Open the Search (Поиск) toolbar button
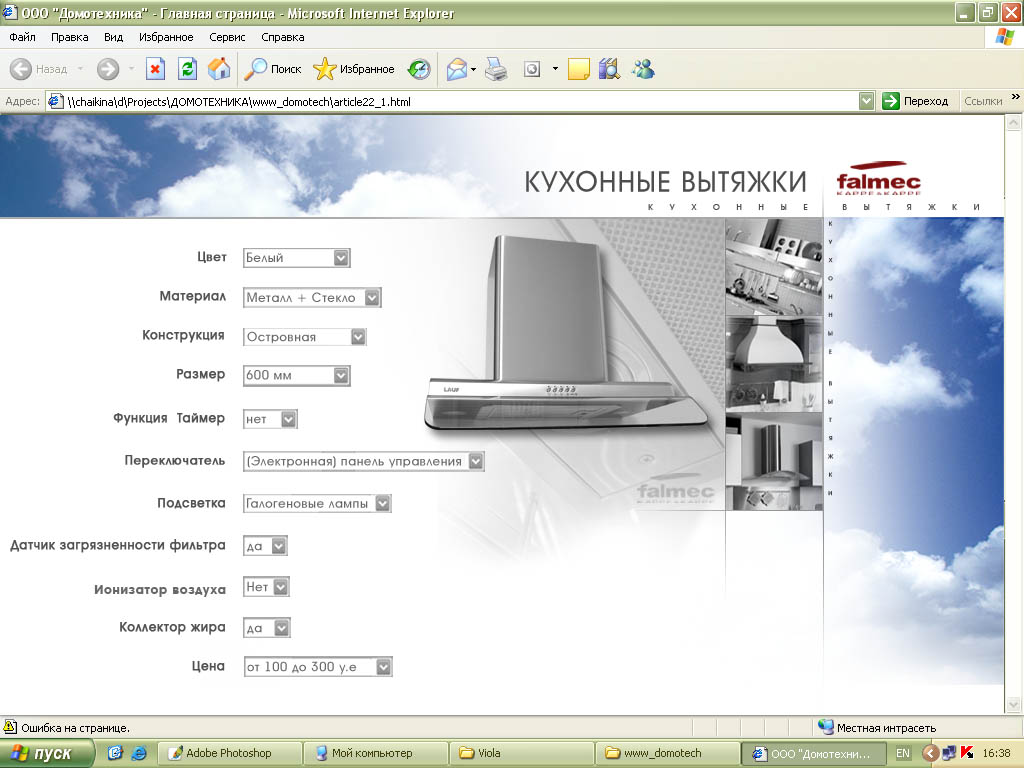The width and height of the screenshot is (1024, 768). tap(274, 69)
